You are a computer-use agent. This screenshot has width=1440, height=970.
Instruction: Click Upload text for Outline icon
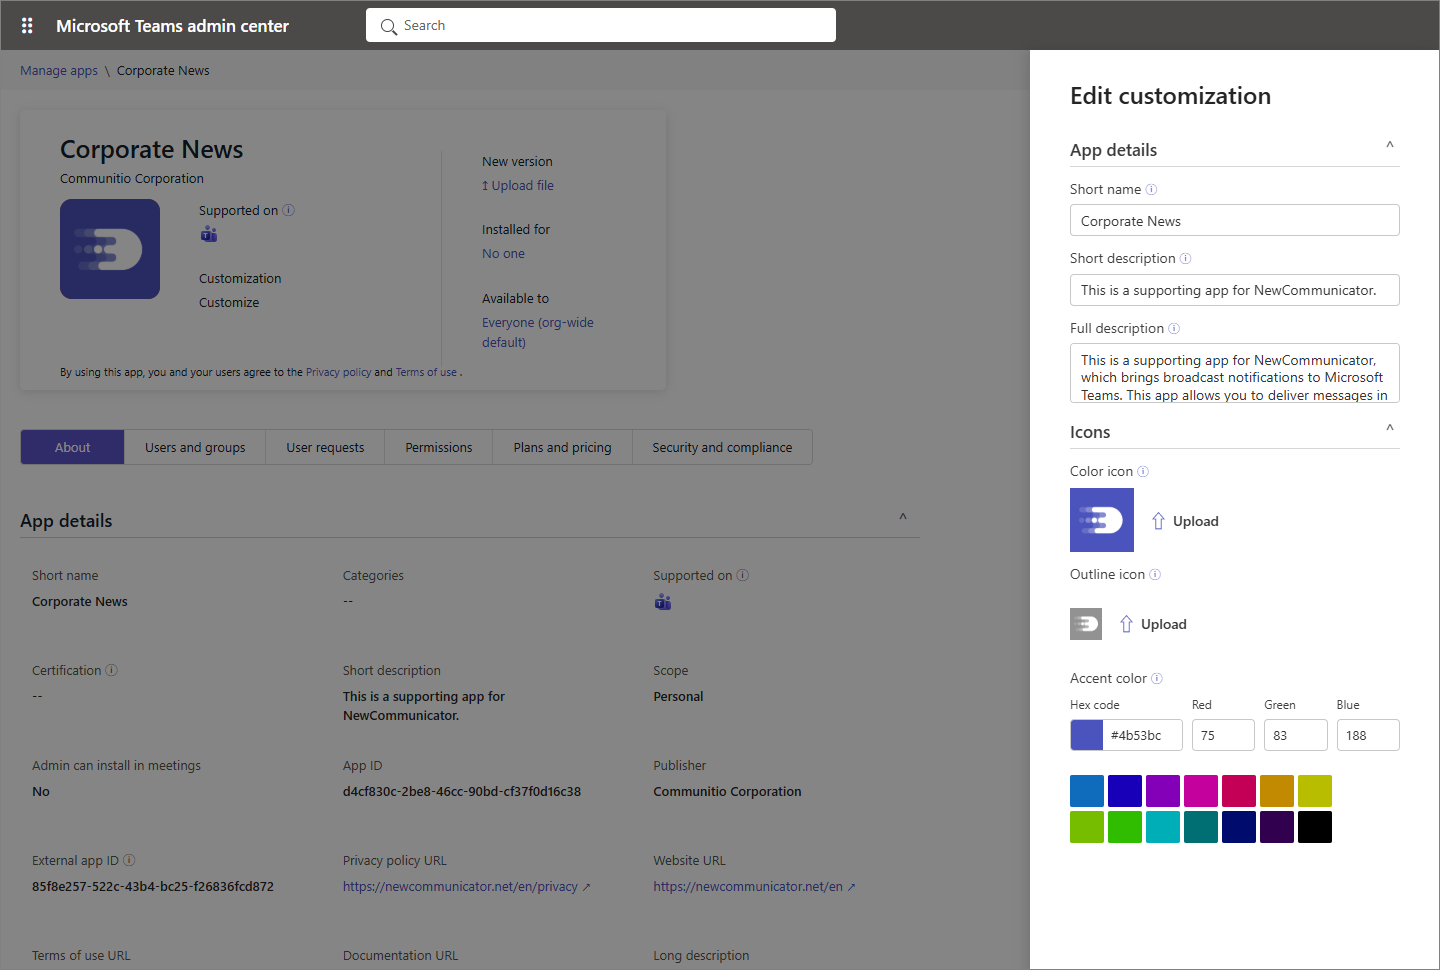point(1164,624)
